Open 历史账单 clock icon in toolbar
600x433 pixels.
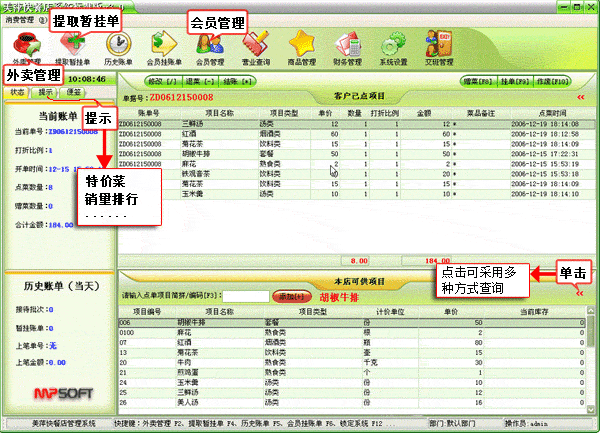[115, 46]
